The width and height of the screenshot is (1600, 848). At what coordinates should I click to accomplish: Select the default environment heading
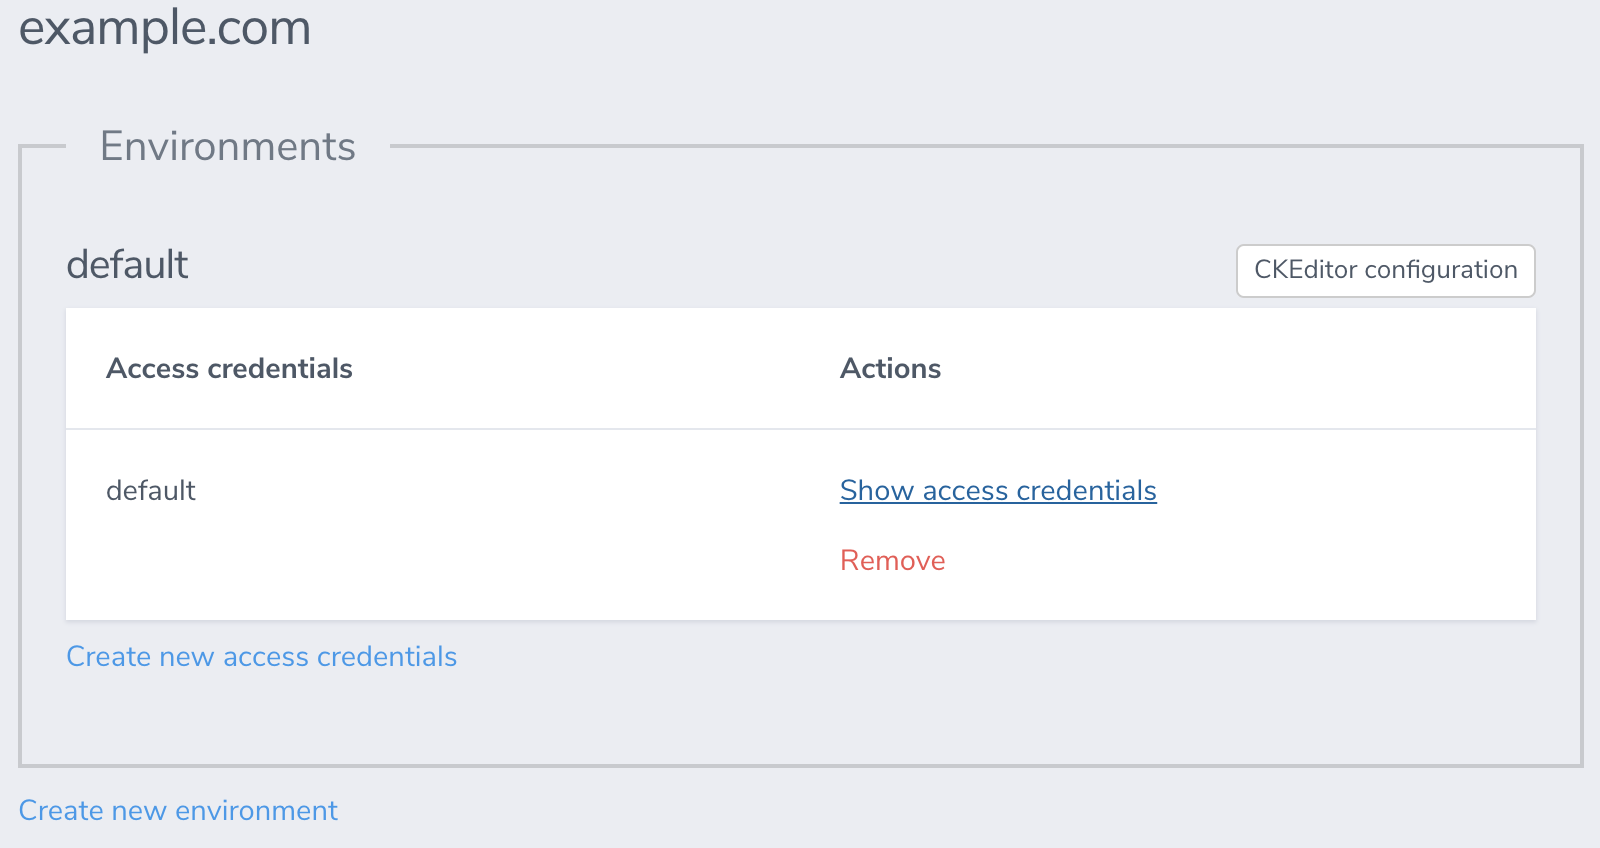point(127,264)
